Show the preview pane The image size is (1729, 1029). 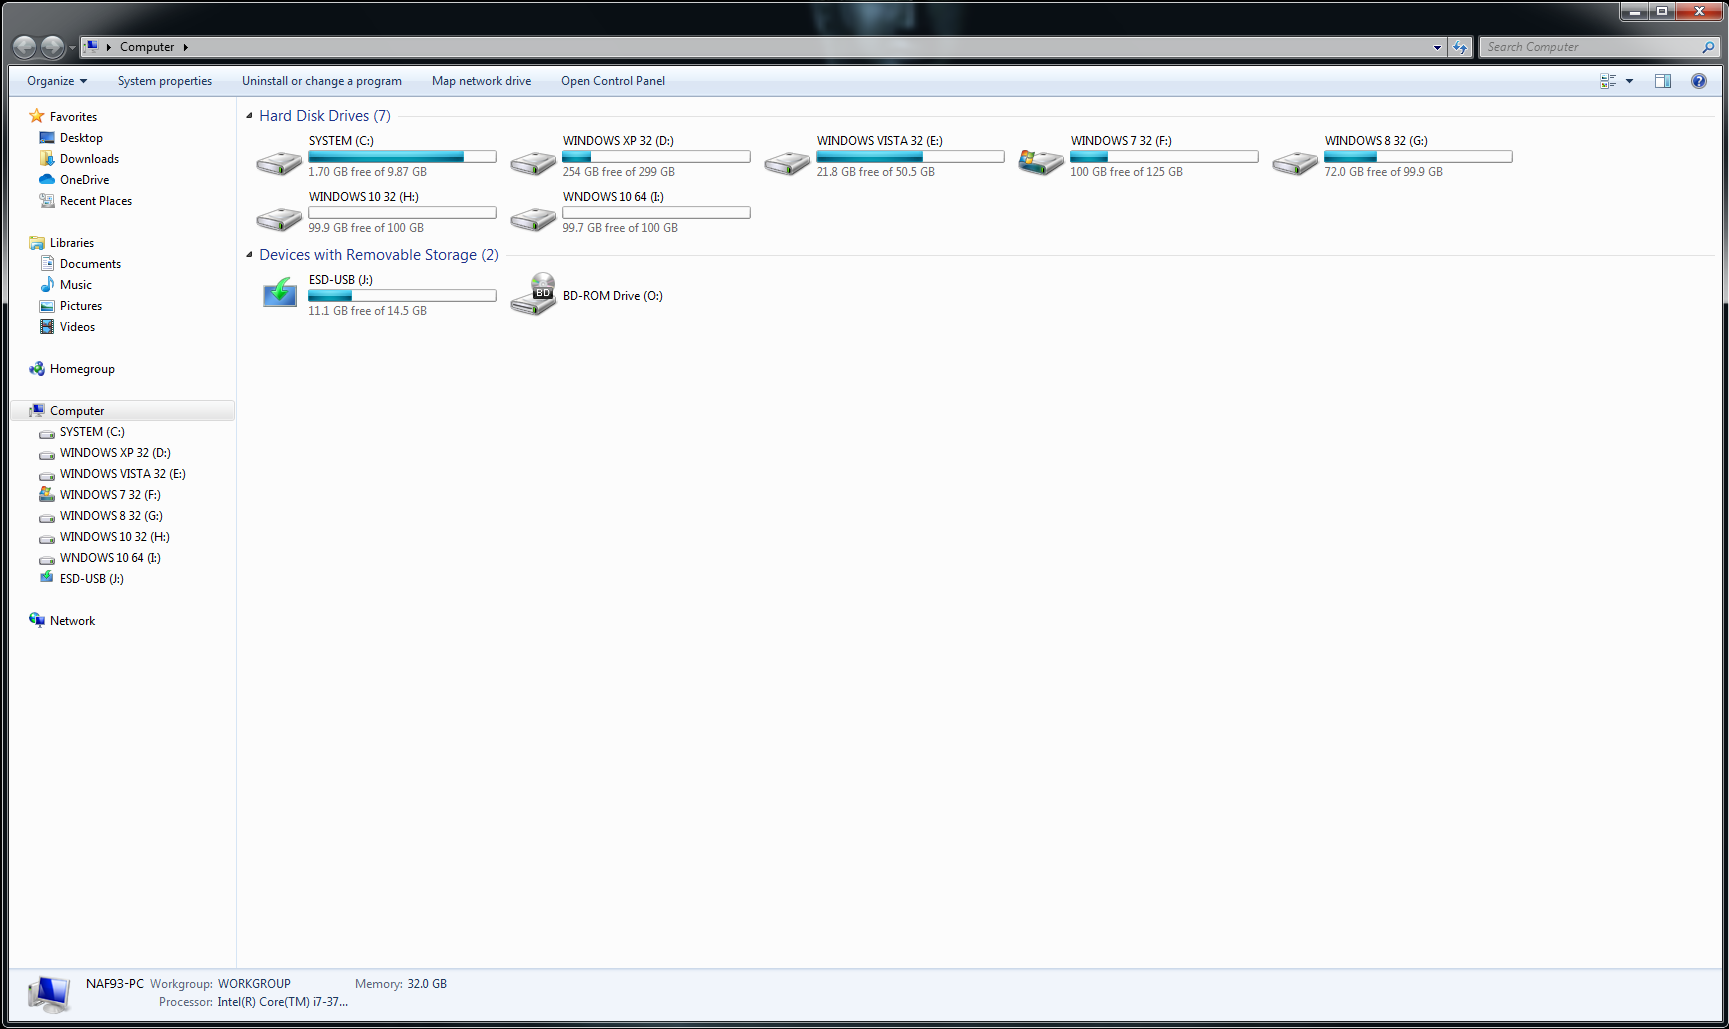coord(1663,81)
